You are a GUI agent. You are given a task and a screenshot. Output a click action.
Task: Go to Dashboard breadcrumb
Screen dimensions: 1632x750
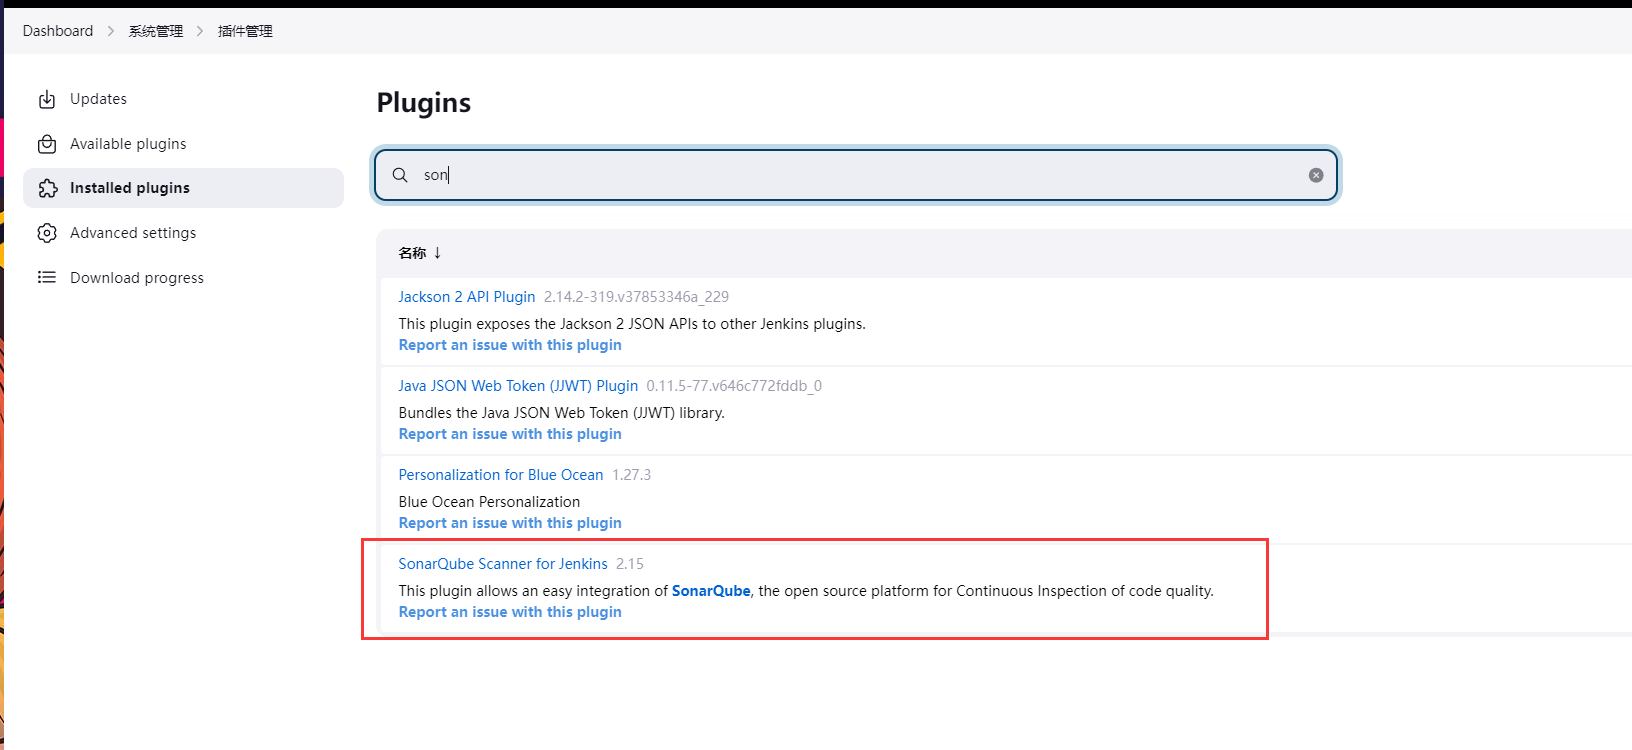tap(58, 31)
